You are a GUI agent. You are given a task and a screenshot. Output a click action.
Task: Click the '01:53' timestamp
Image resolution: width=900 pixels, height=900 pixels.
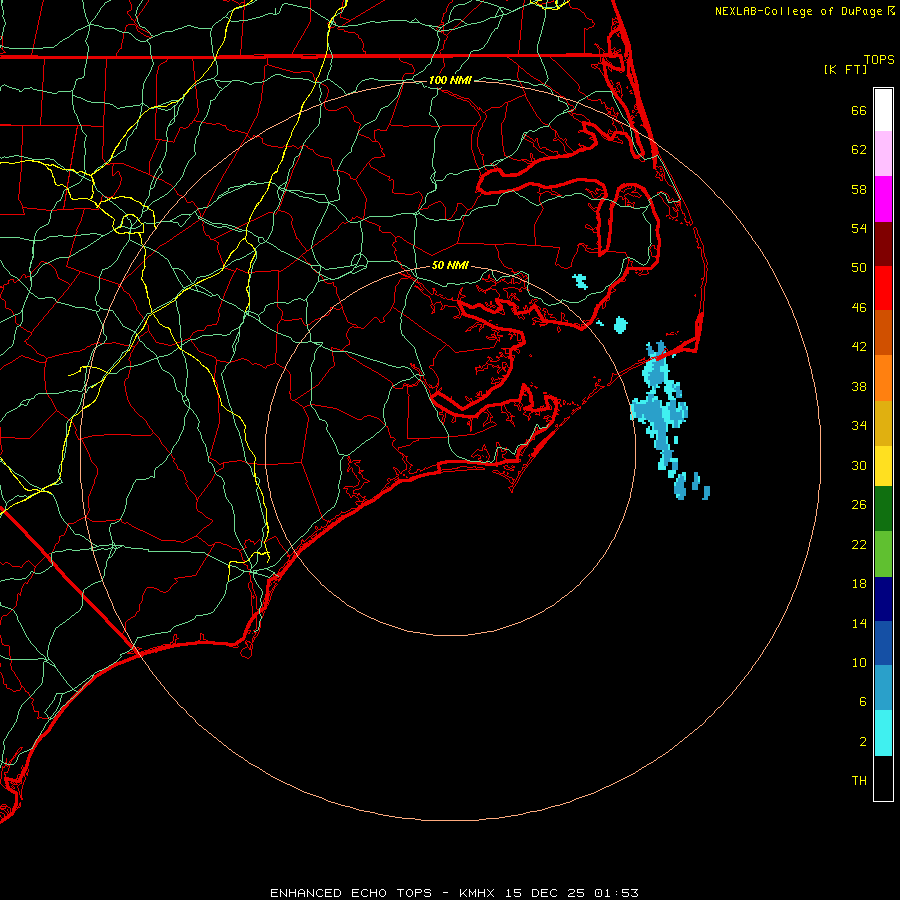point(616,893)
